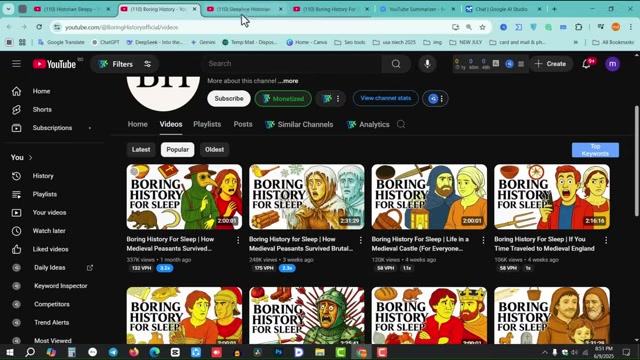Image resolution: width=640 pixels, height=360 pixels.
Task: Click the Subscribe button
Action: point(229,99)
